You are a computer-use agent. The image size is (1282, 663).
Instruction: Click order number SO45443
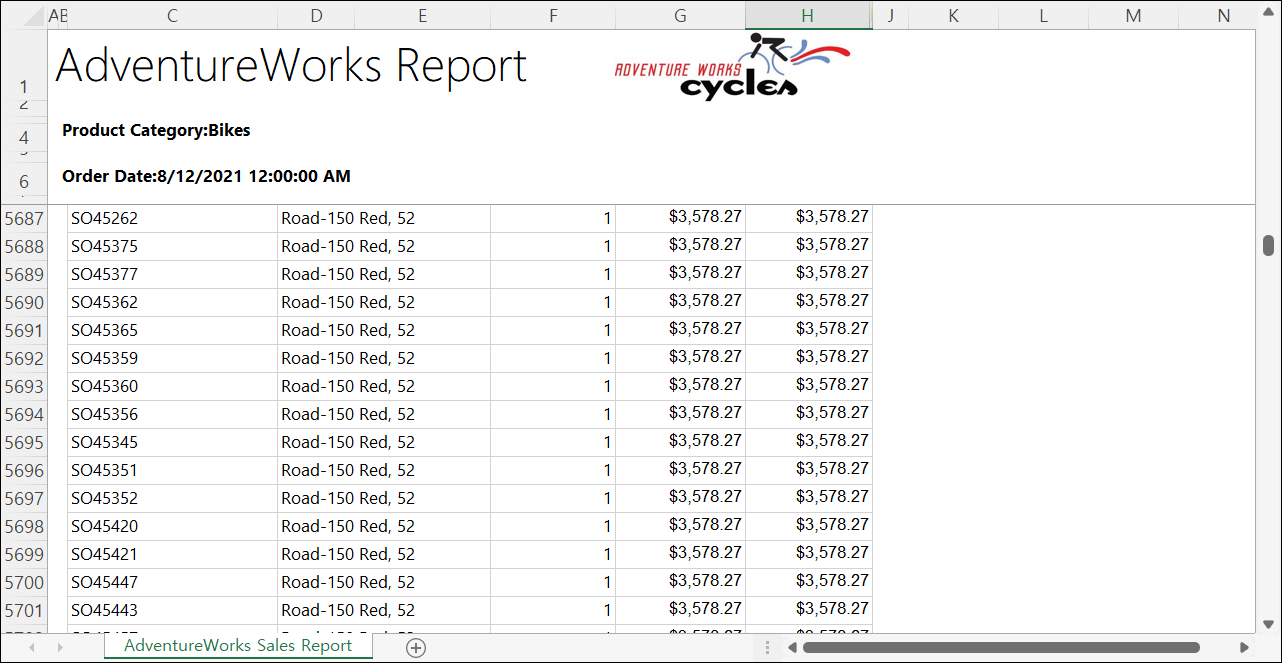[172, 610]
